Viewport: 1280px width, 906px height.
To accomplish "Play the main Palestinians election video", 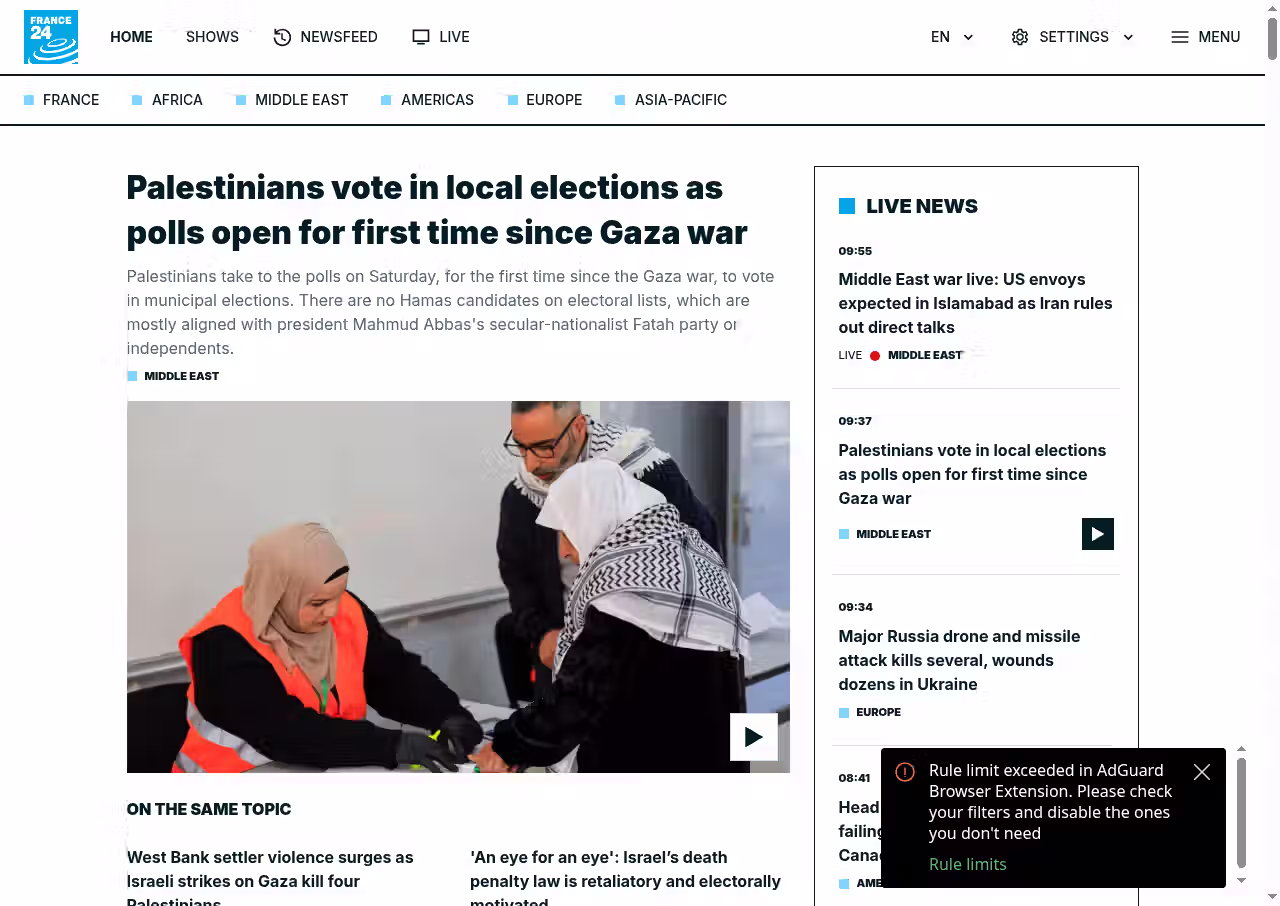I will tap(754, 737).
